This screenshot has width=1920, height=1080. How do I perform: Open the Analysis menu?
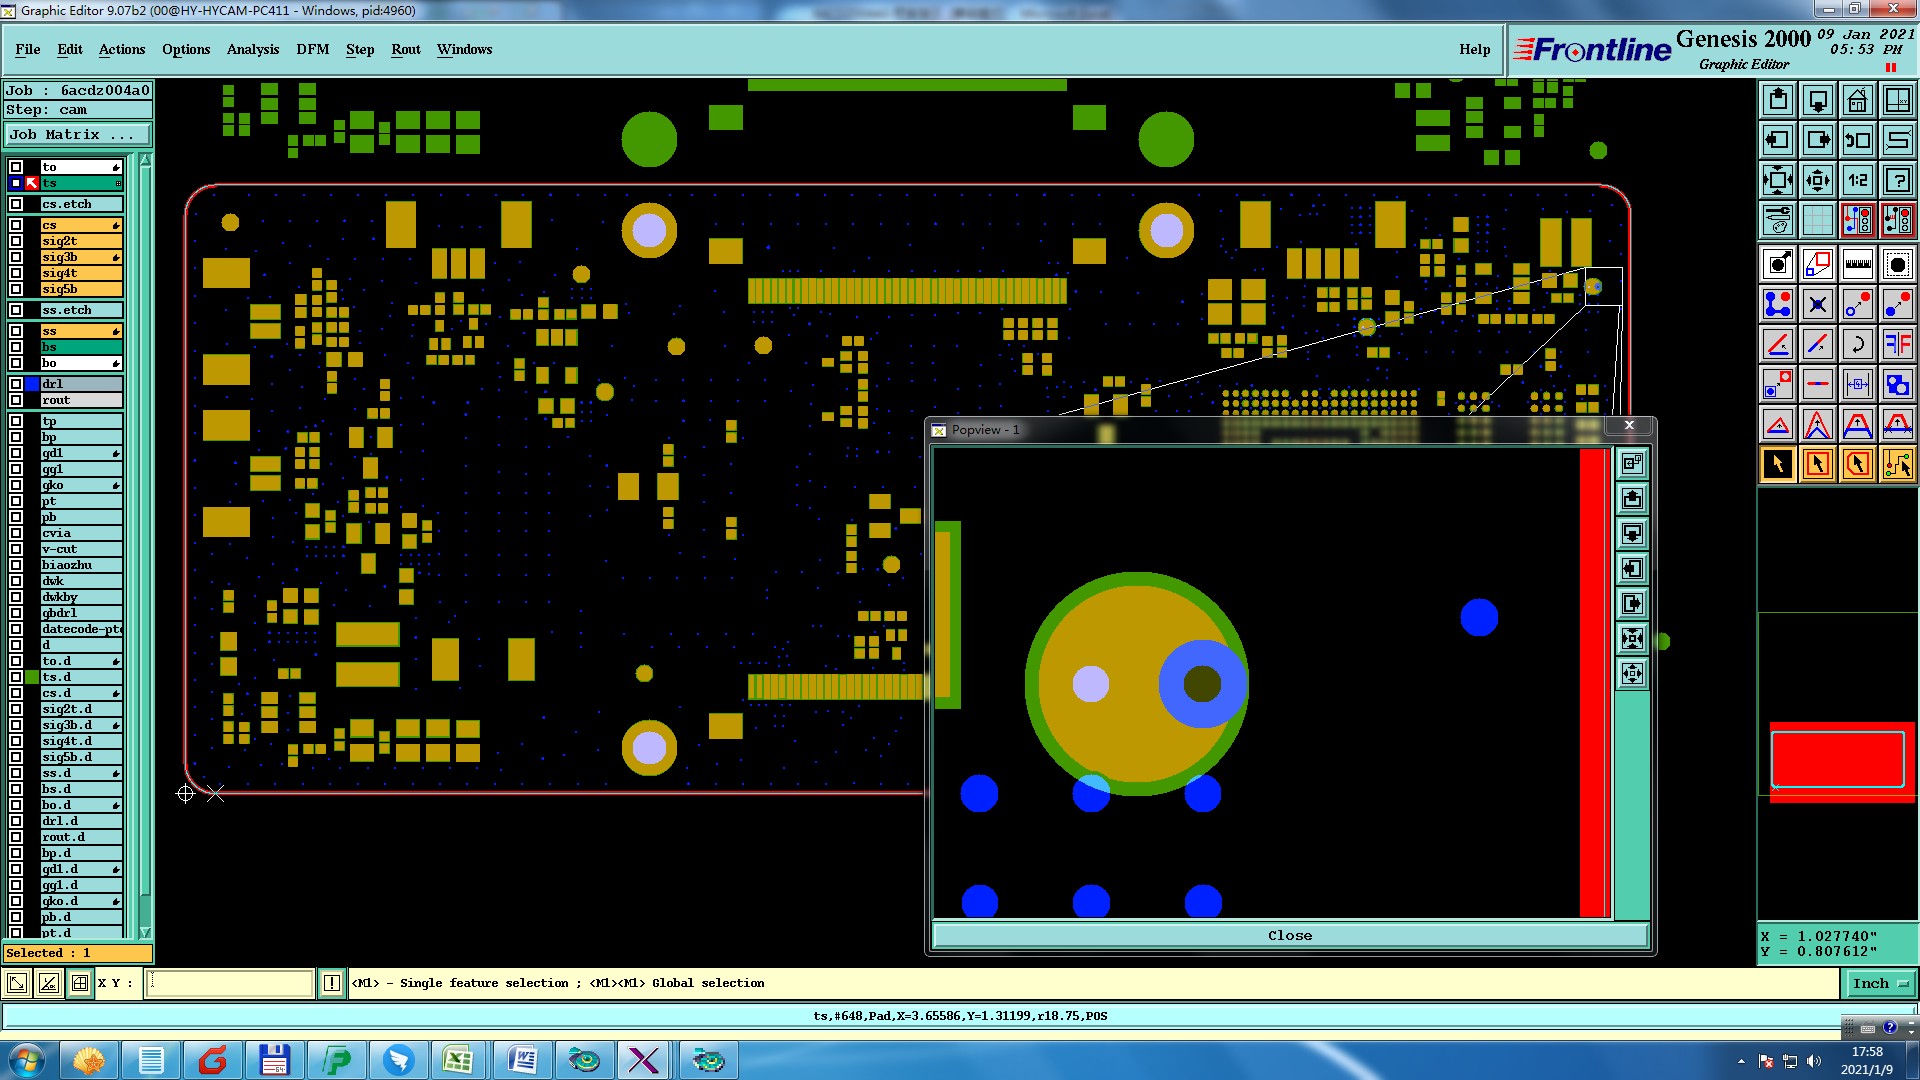252,49
